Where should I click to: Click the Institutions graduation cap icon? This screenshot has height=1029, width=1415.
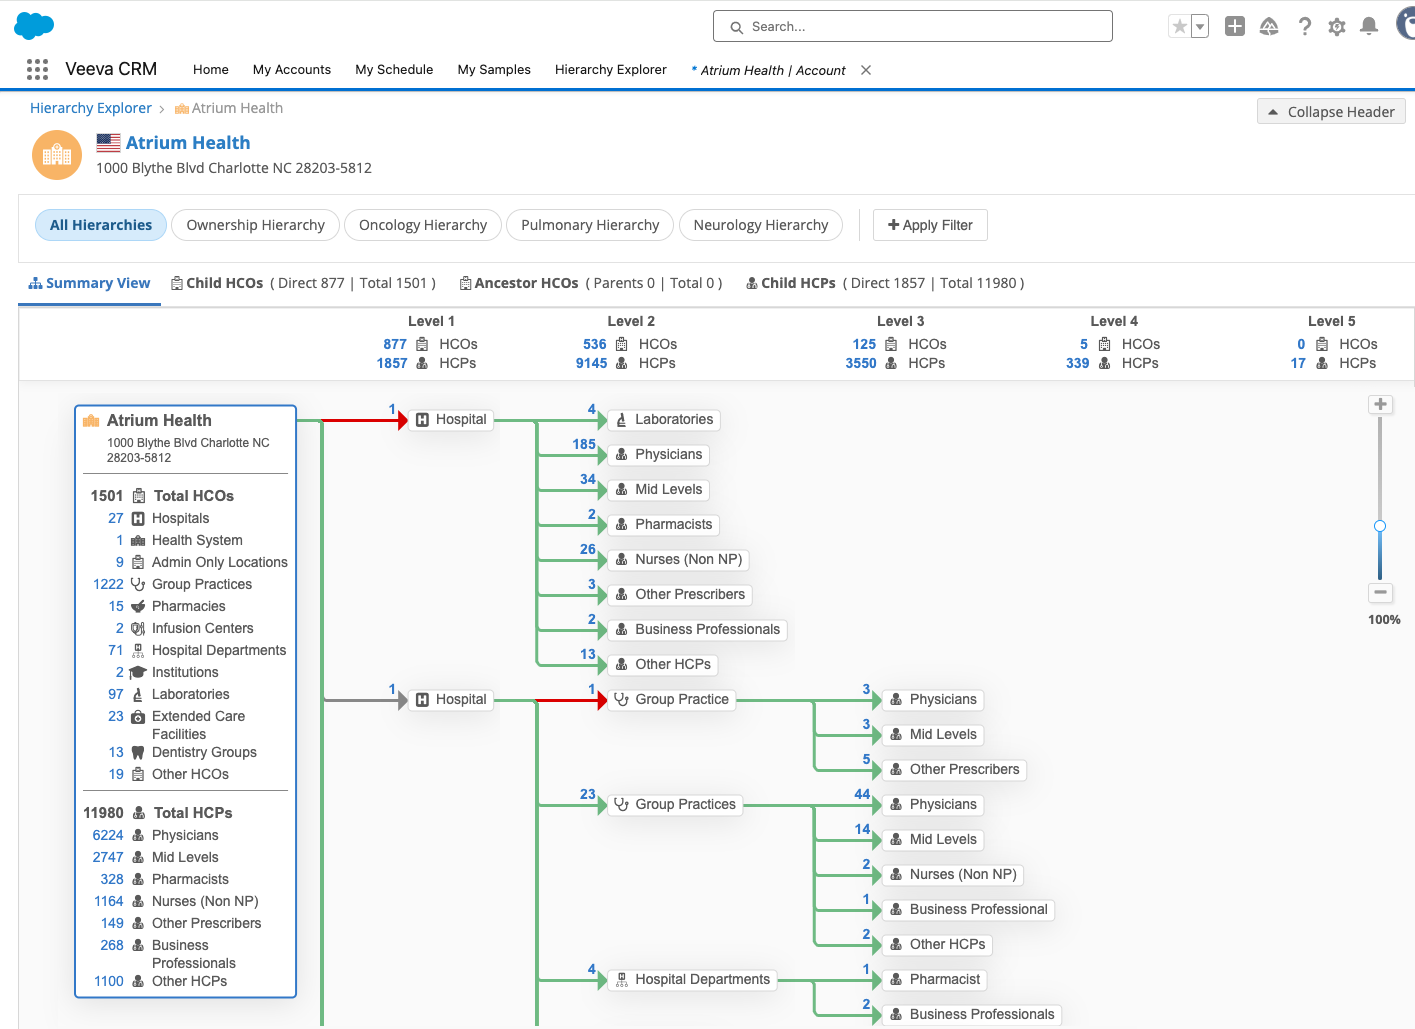[138, 672]
